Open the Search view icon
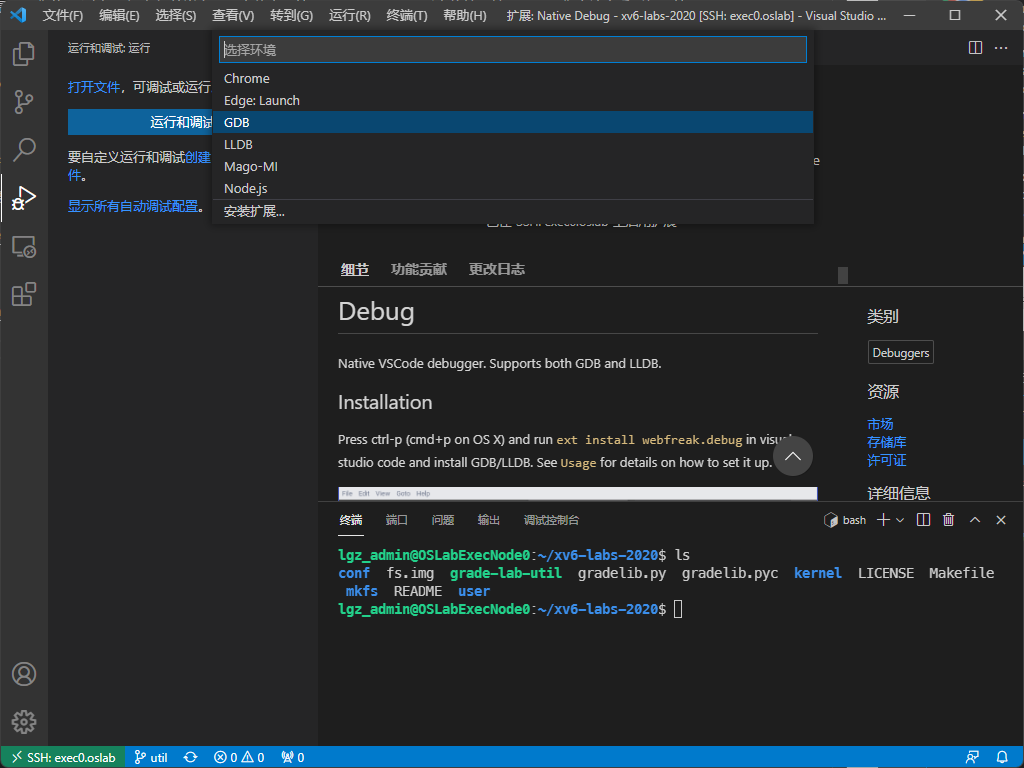The height and width of the screenshot is (768, 1024). click(24, 150)
